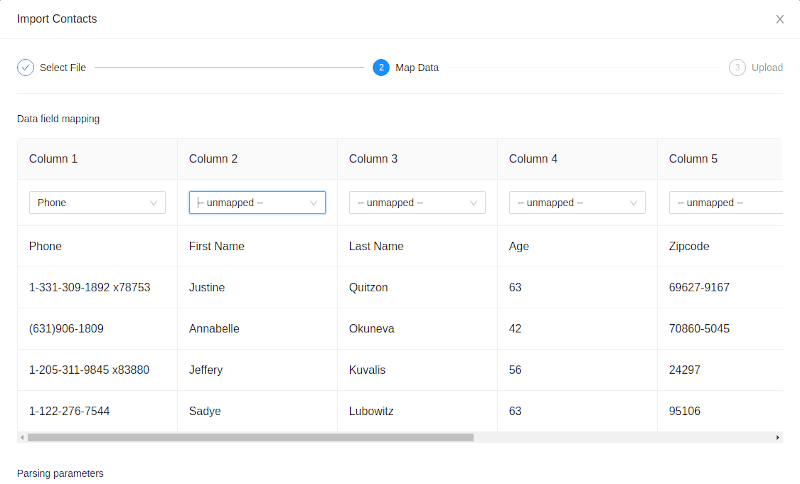Viewport: 800px width, 484px height.
Task: Click the zipcode '69627-9167'
Action: 699,287
